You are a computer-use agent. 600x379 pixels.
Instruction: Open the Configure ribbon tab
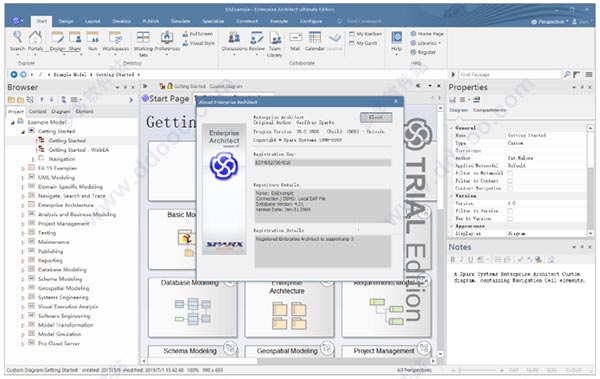pos(311,21)
